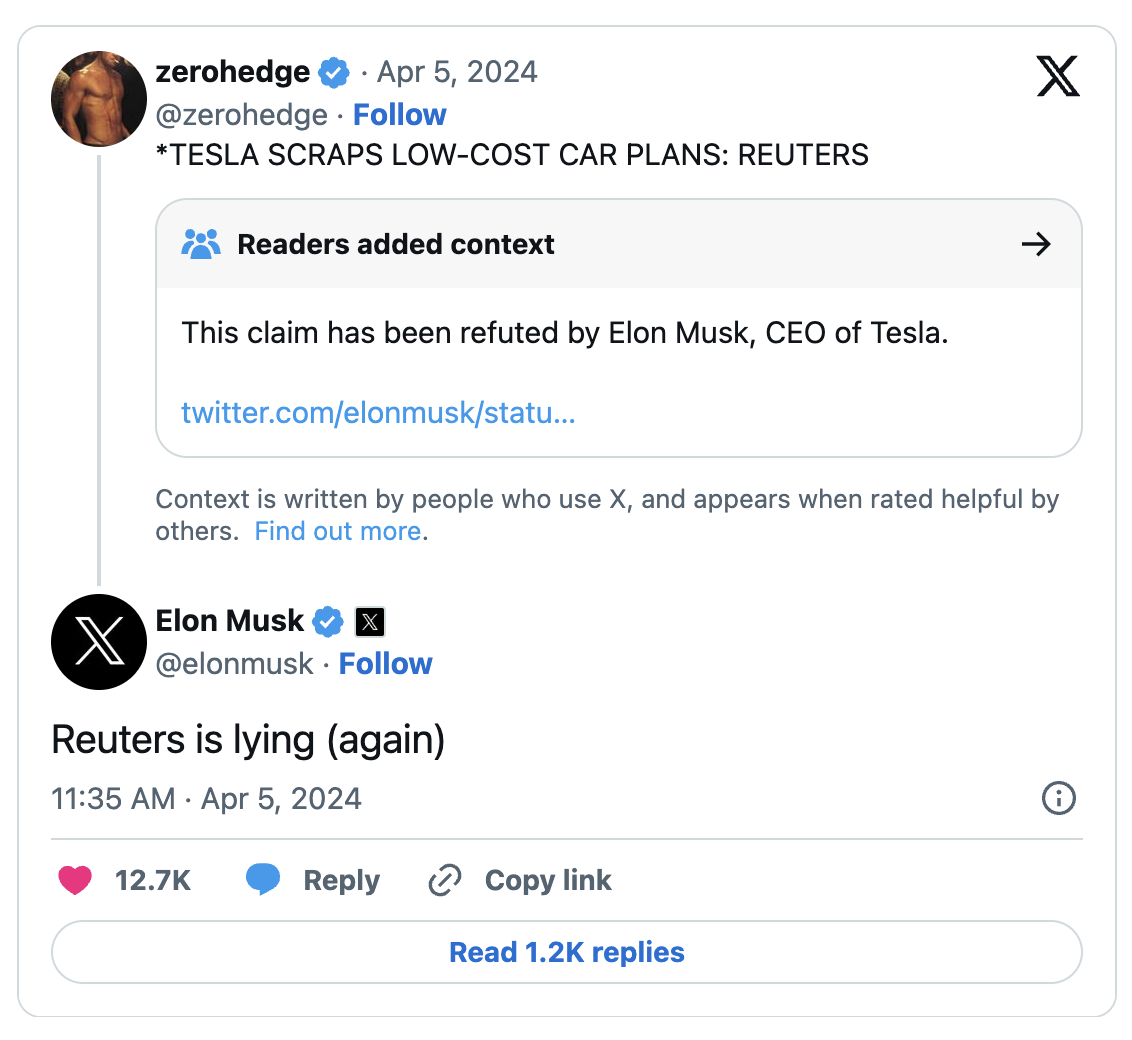Follow the @zerohedge account
The image size is (1132, 1040).
pyautogui.click(x=400, y=115)
